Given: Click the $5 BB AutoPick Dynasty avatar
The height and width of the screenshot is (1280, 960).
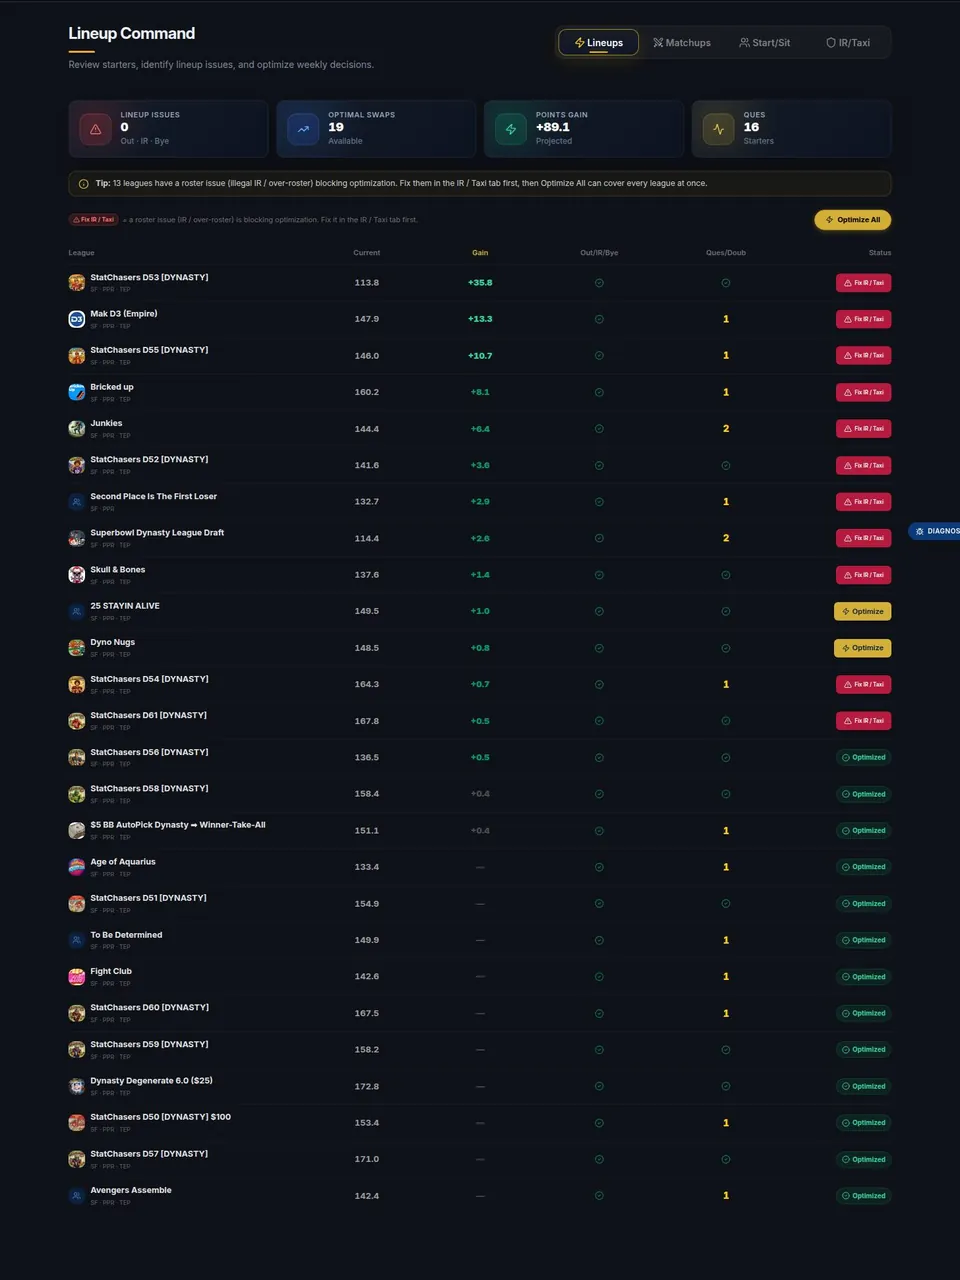Looking at the screenshot, I should point(76,831).
